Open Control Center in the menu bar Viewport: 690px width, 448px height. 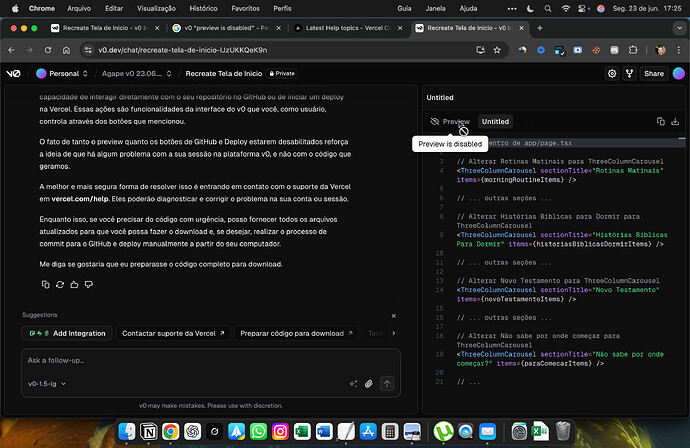584,8
